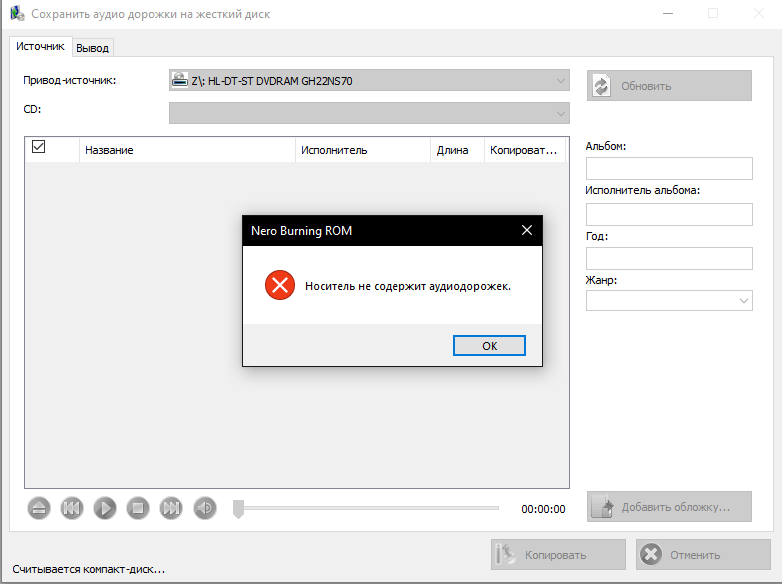Minimize the Сохранить аудио дорожки window
Screen dimensions: 782x584
click(668, 13)
